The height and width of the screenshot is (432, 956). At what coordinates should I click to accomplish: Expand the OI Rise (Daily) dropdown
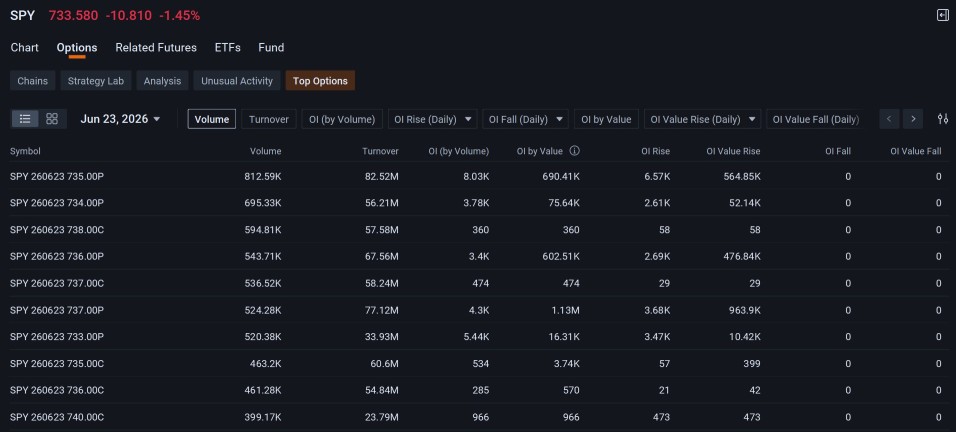(432, 119)
